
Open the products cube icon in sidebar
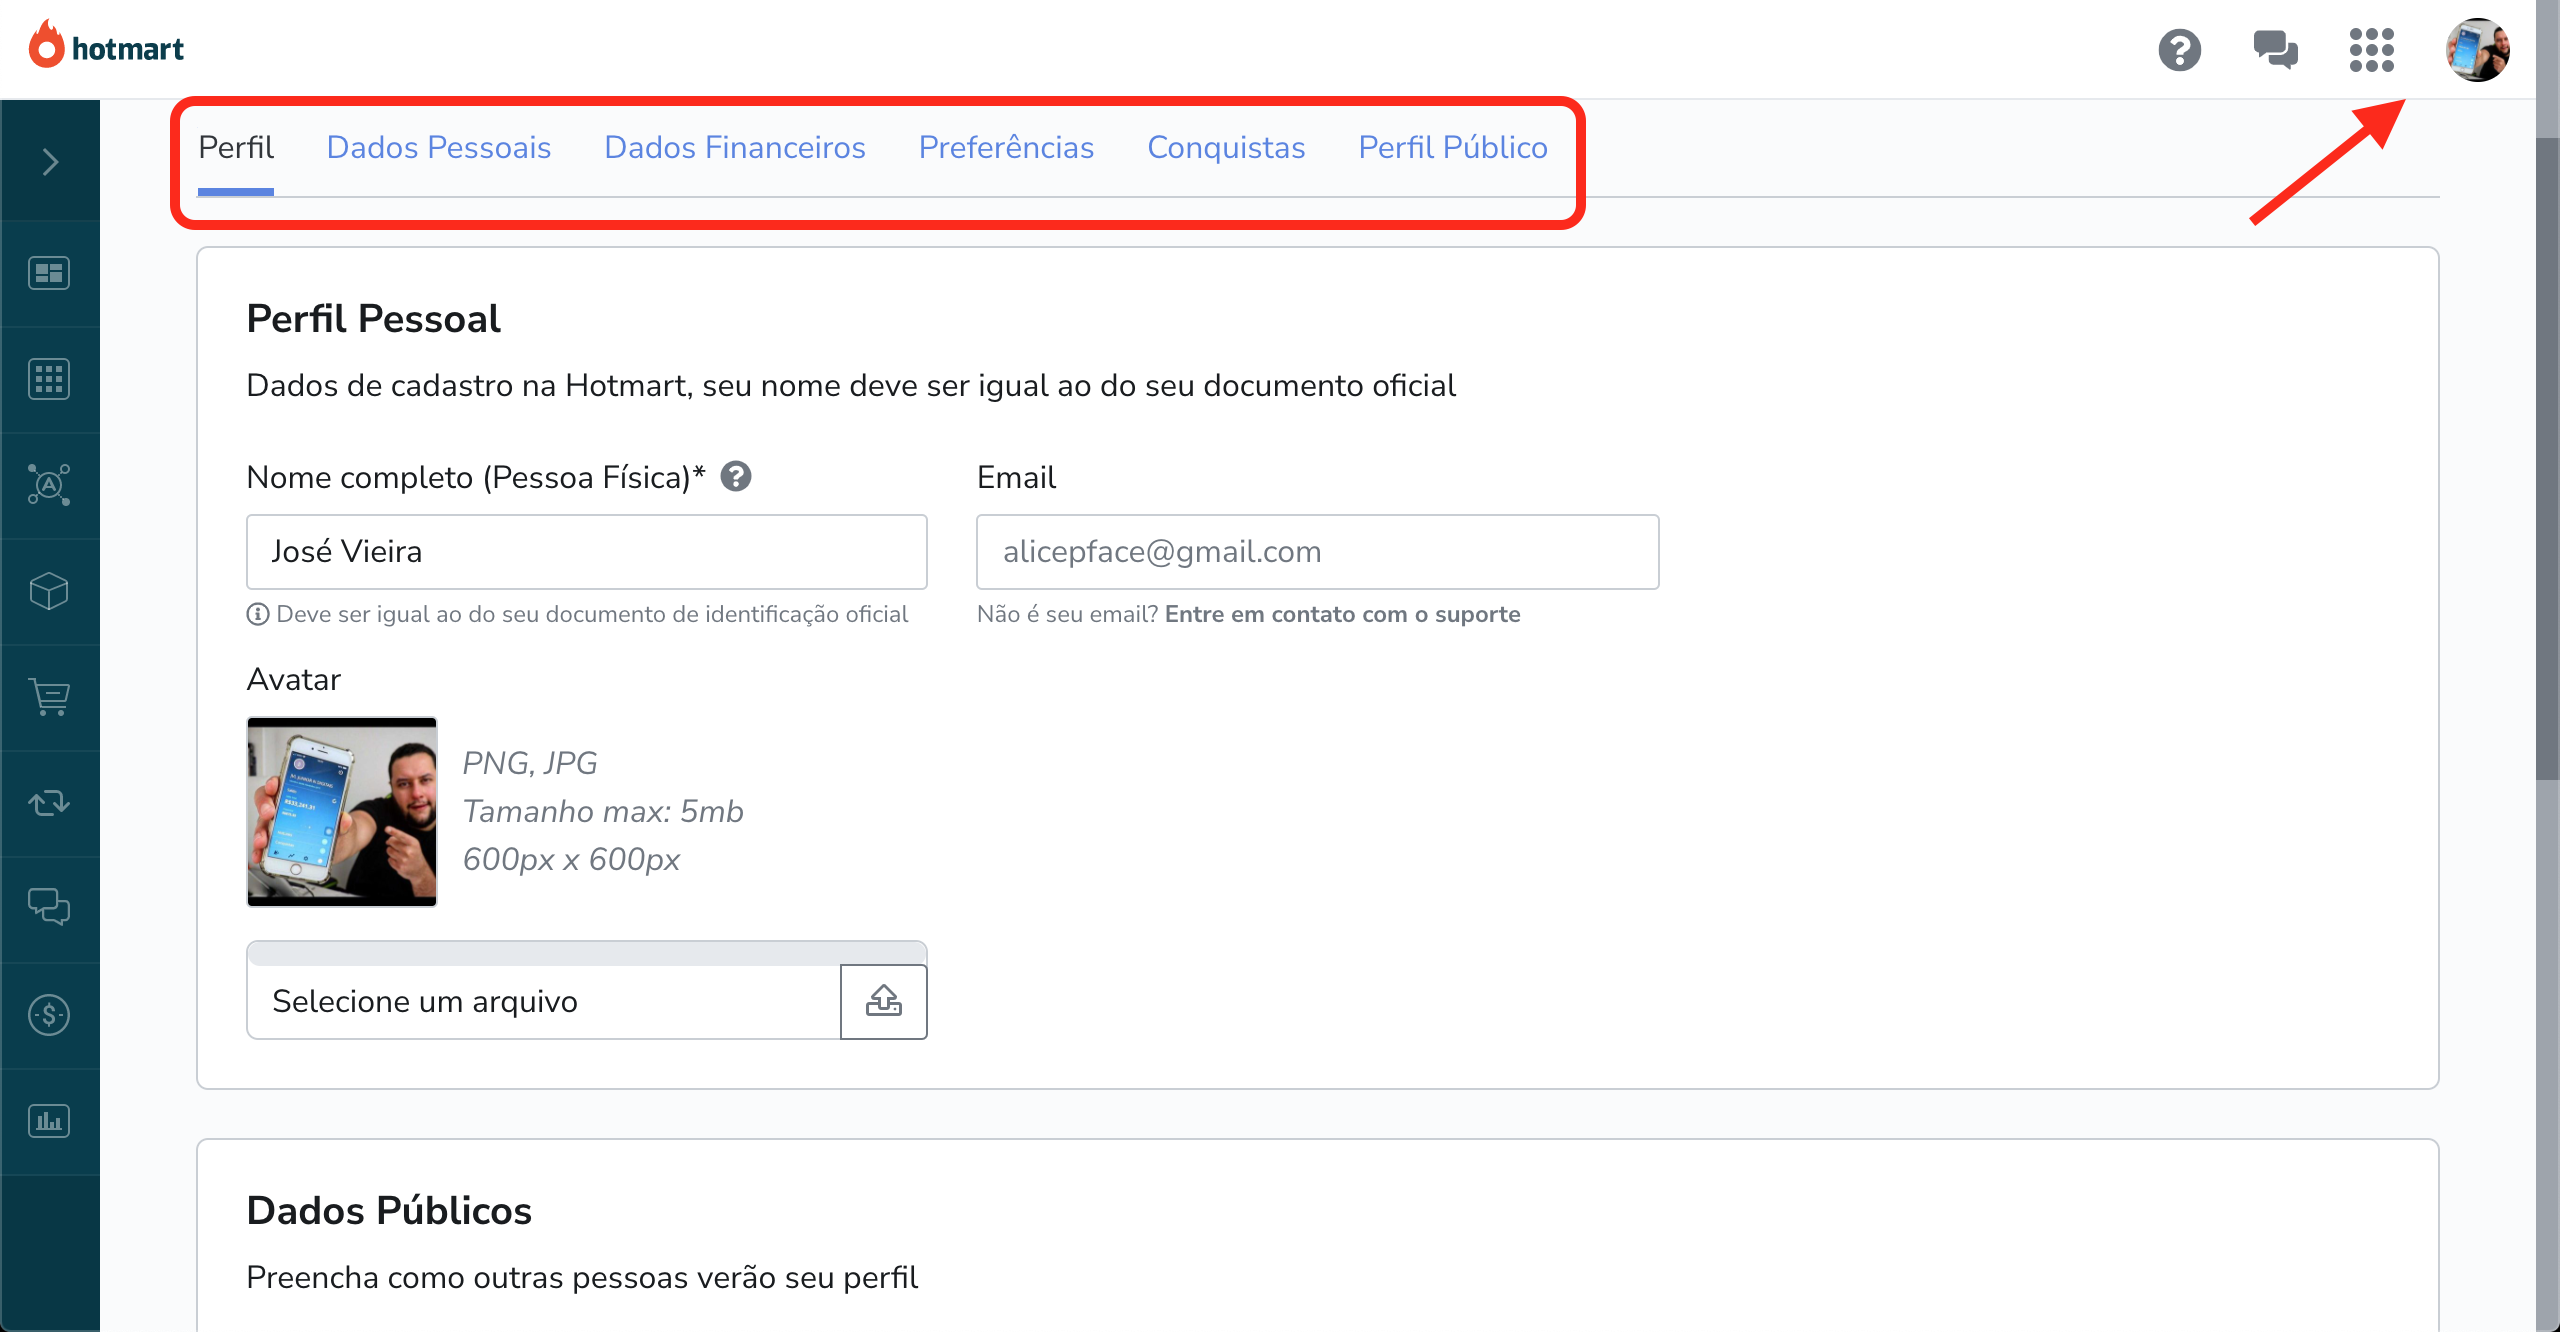49,591
